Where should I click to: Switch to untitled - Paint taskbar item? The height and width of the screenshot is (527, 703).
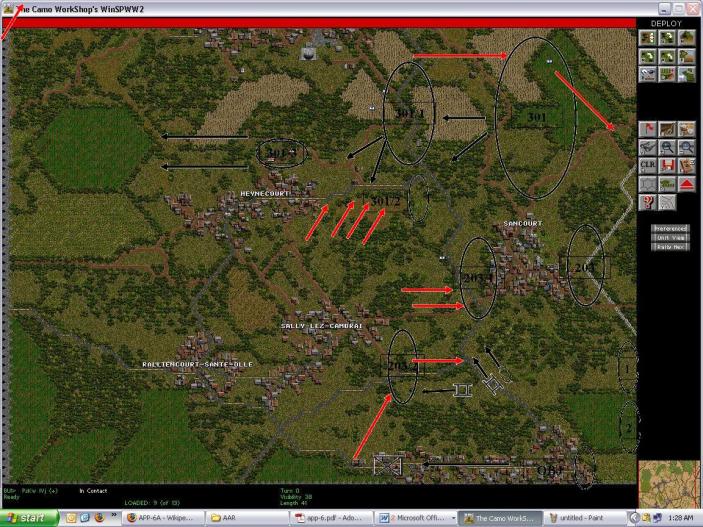[x=583, y=518]
